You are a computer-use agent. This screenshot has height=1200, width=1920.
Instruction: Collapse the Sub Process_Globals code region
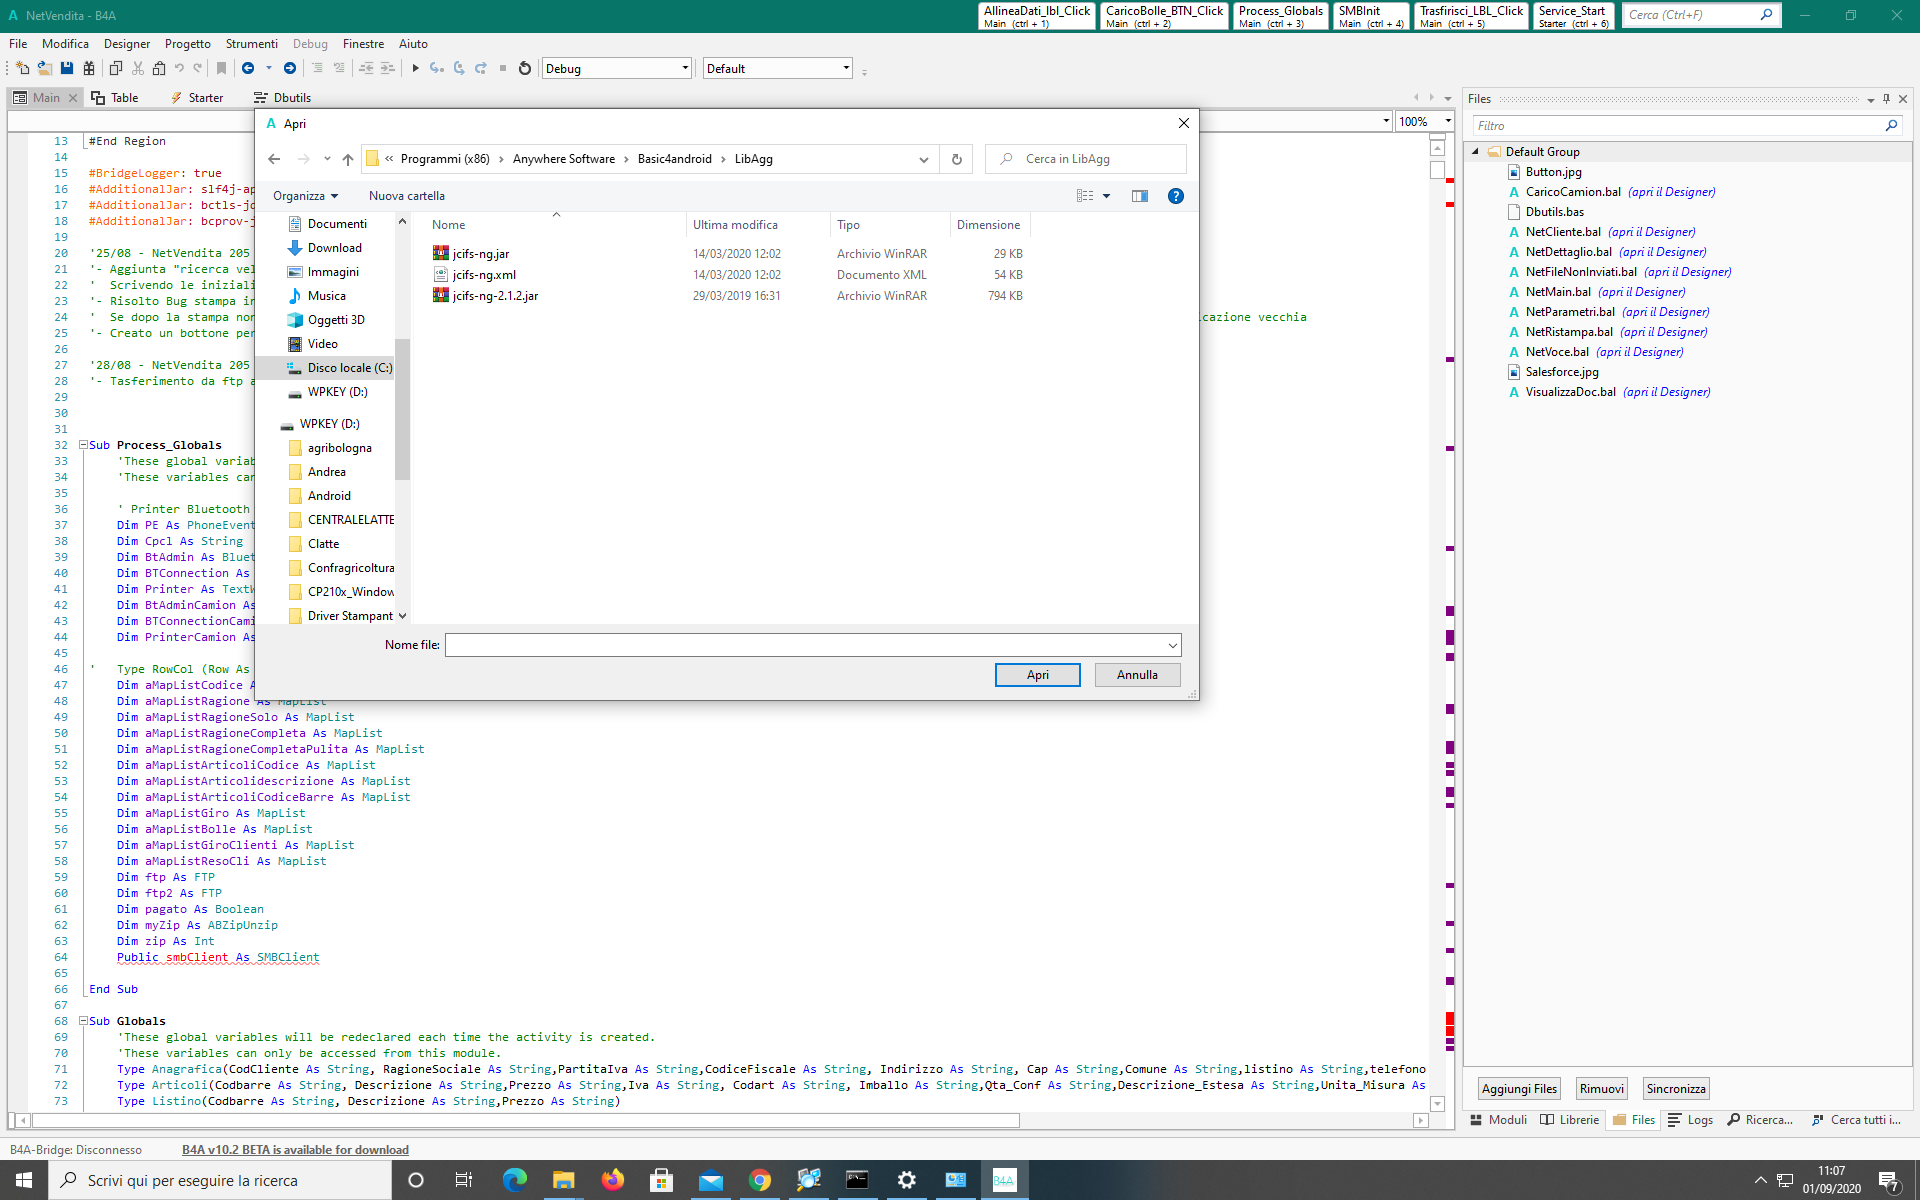(83, 445)
